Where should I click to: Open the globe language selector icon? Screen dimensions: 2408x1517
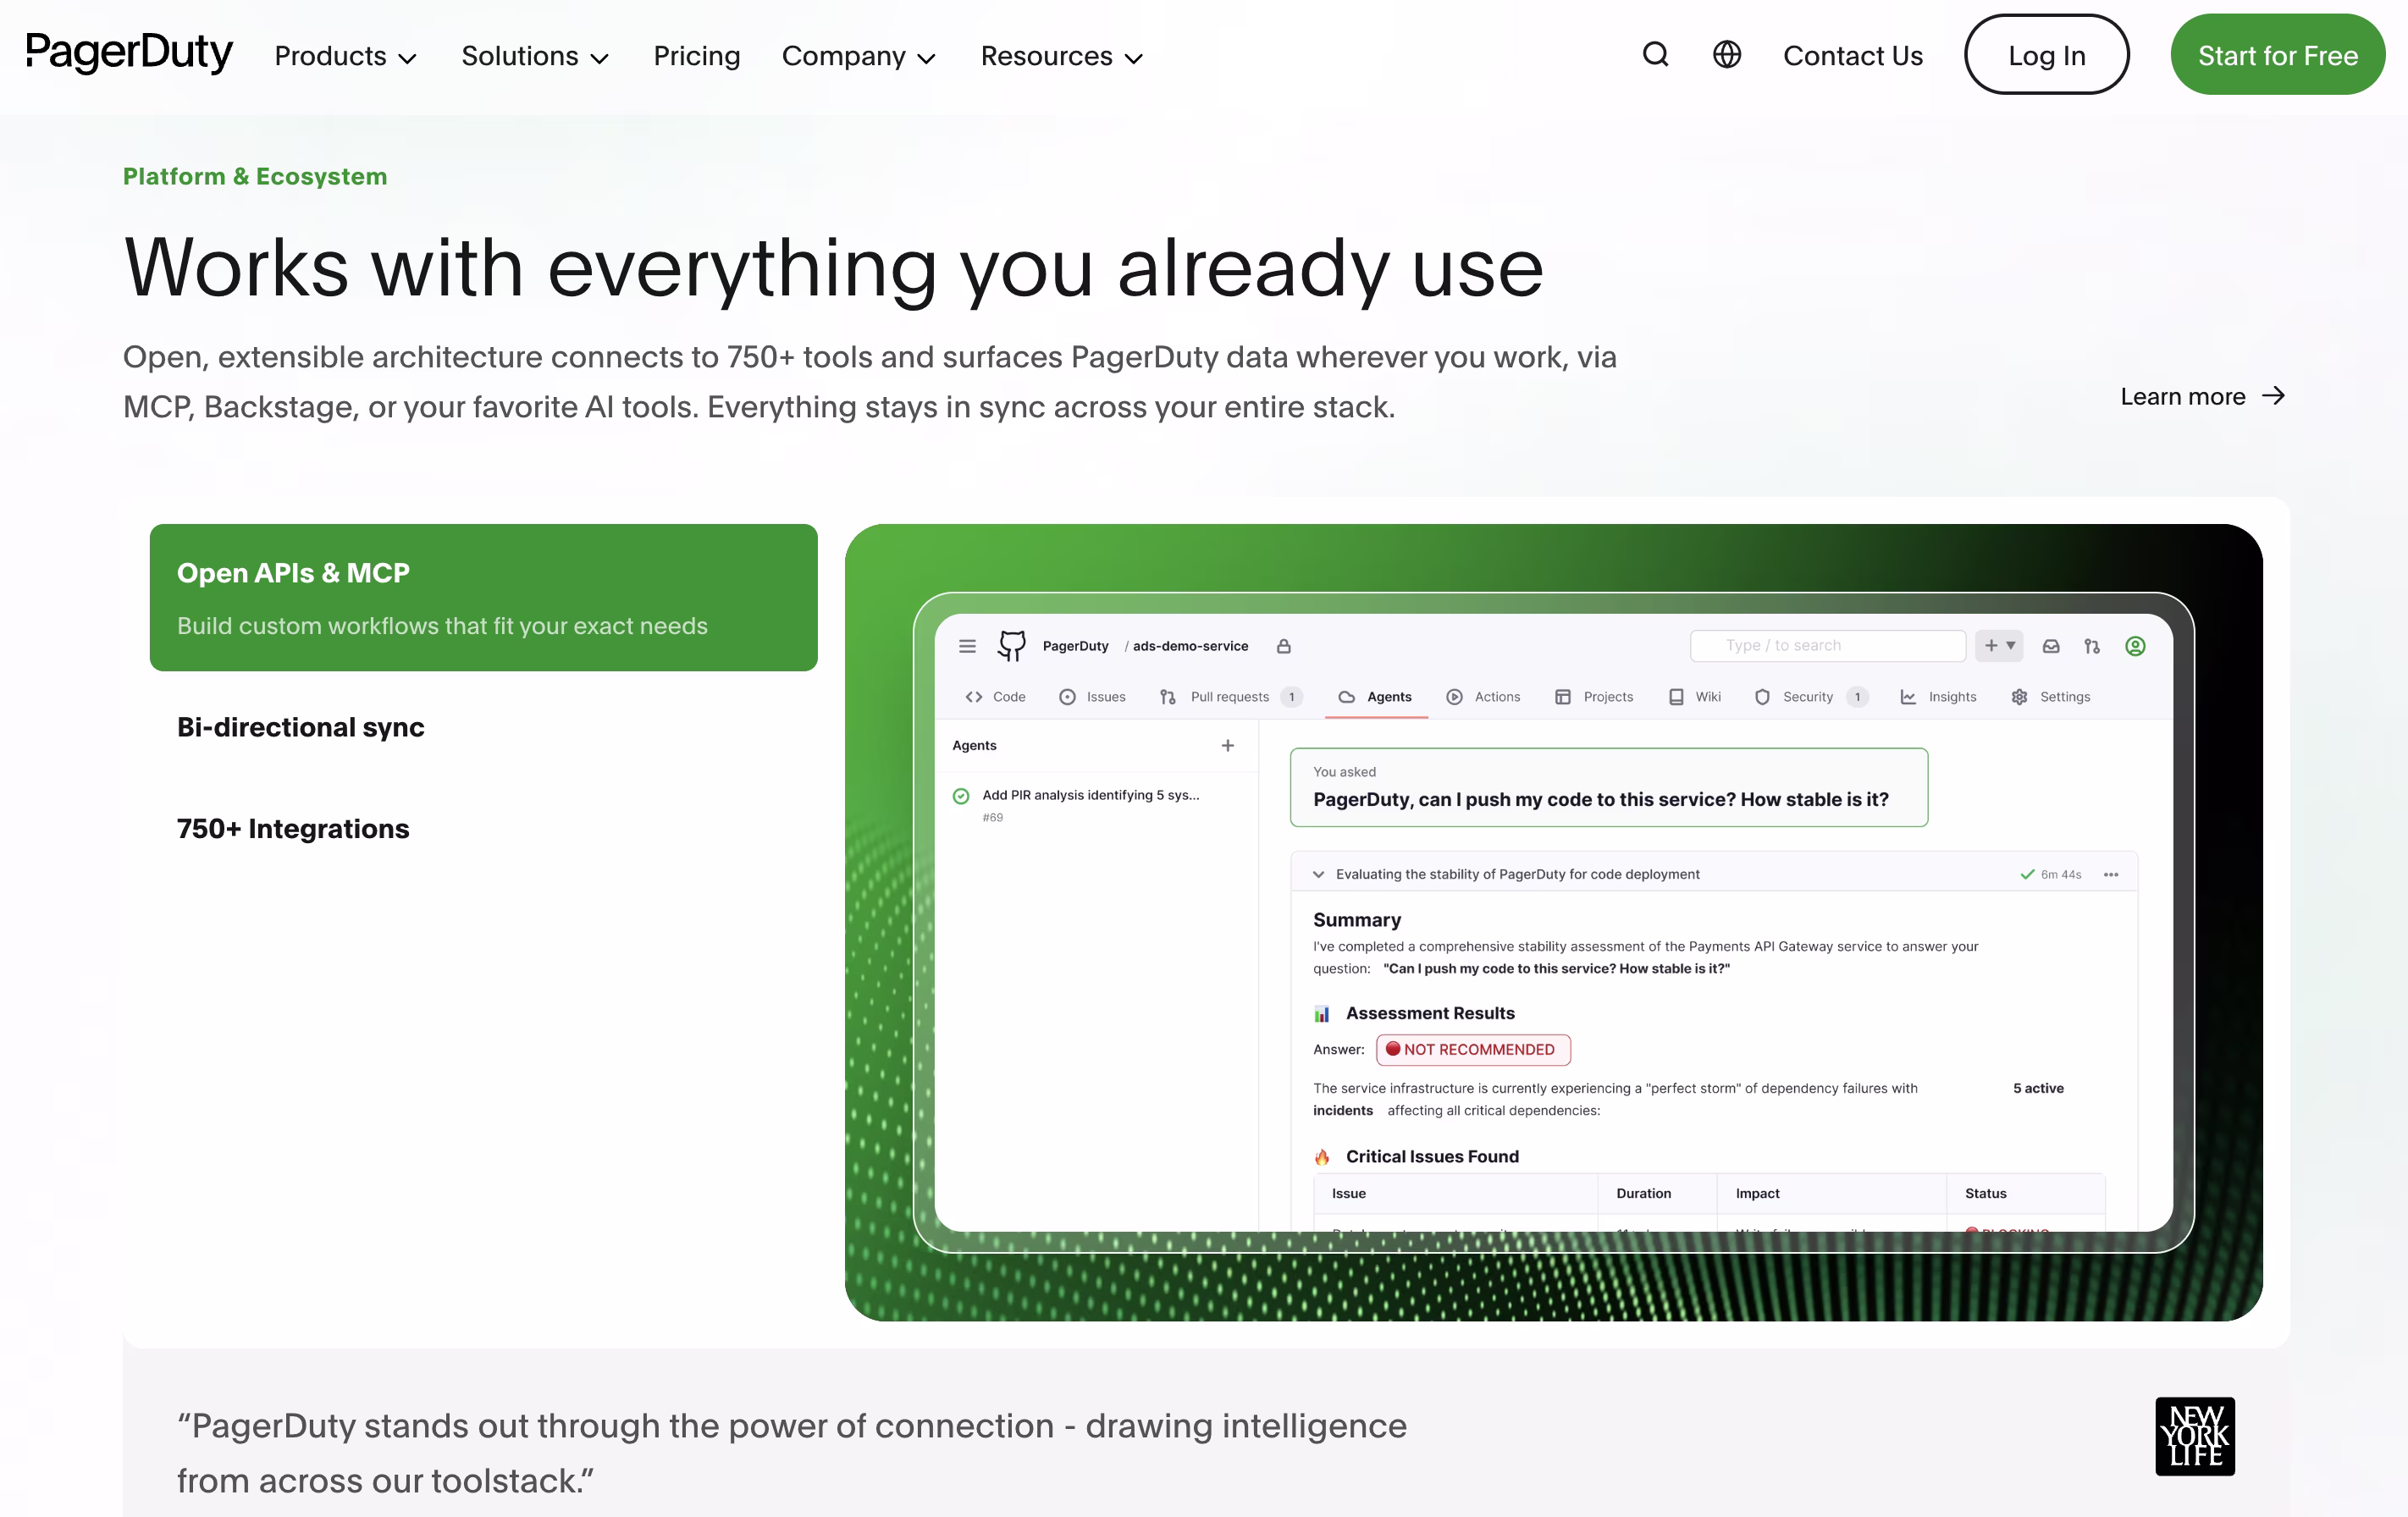click(x=1726, y=55)
